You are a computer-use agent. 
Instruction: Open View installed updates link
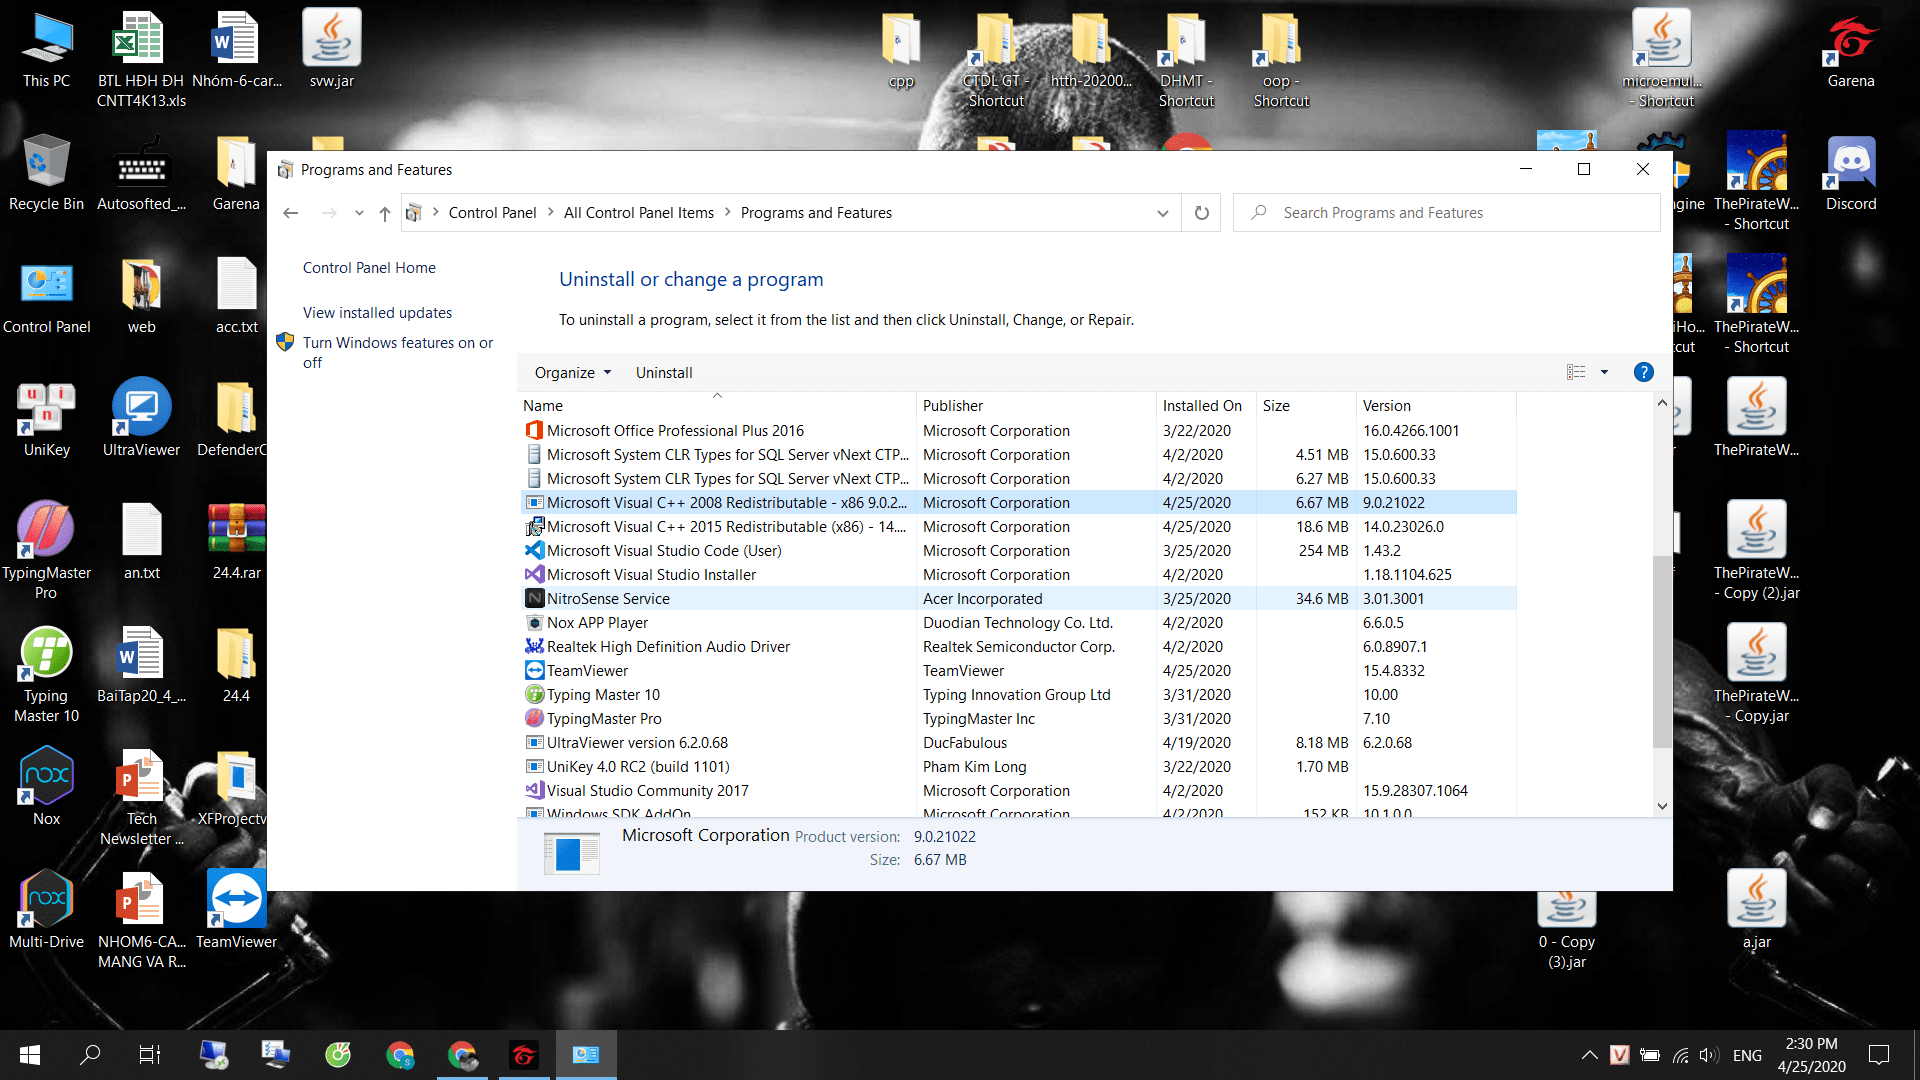click(377, 312)
